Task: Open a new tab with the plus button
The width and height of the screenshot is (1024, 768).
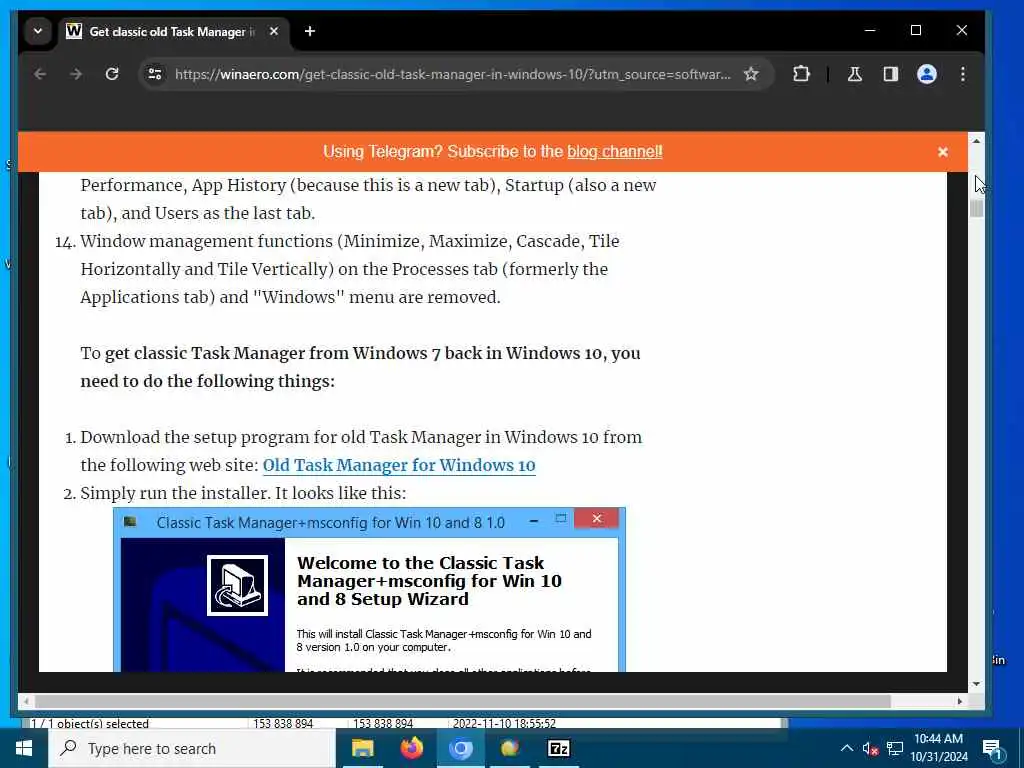Action: (310, 31)
